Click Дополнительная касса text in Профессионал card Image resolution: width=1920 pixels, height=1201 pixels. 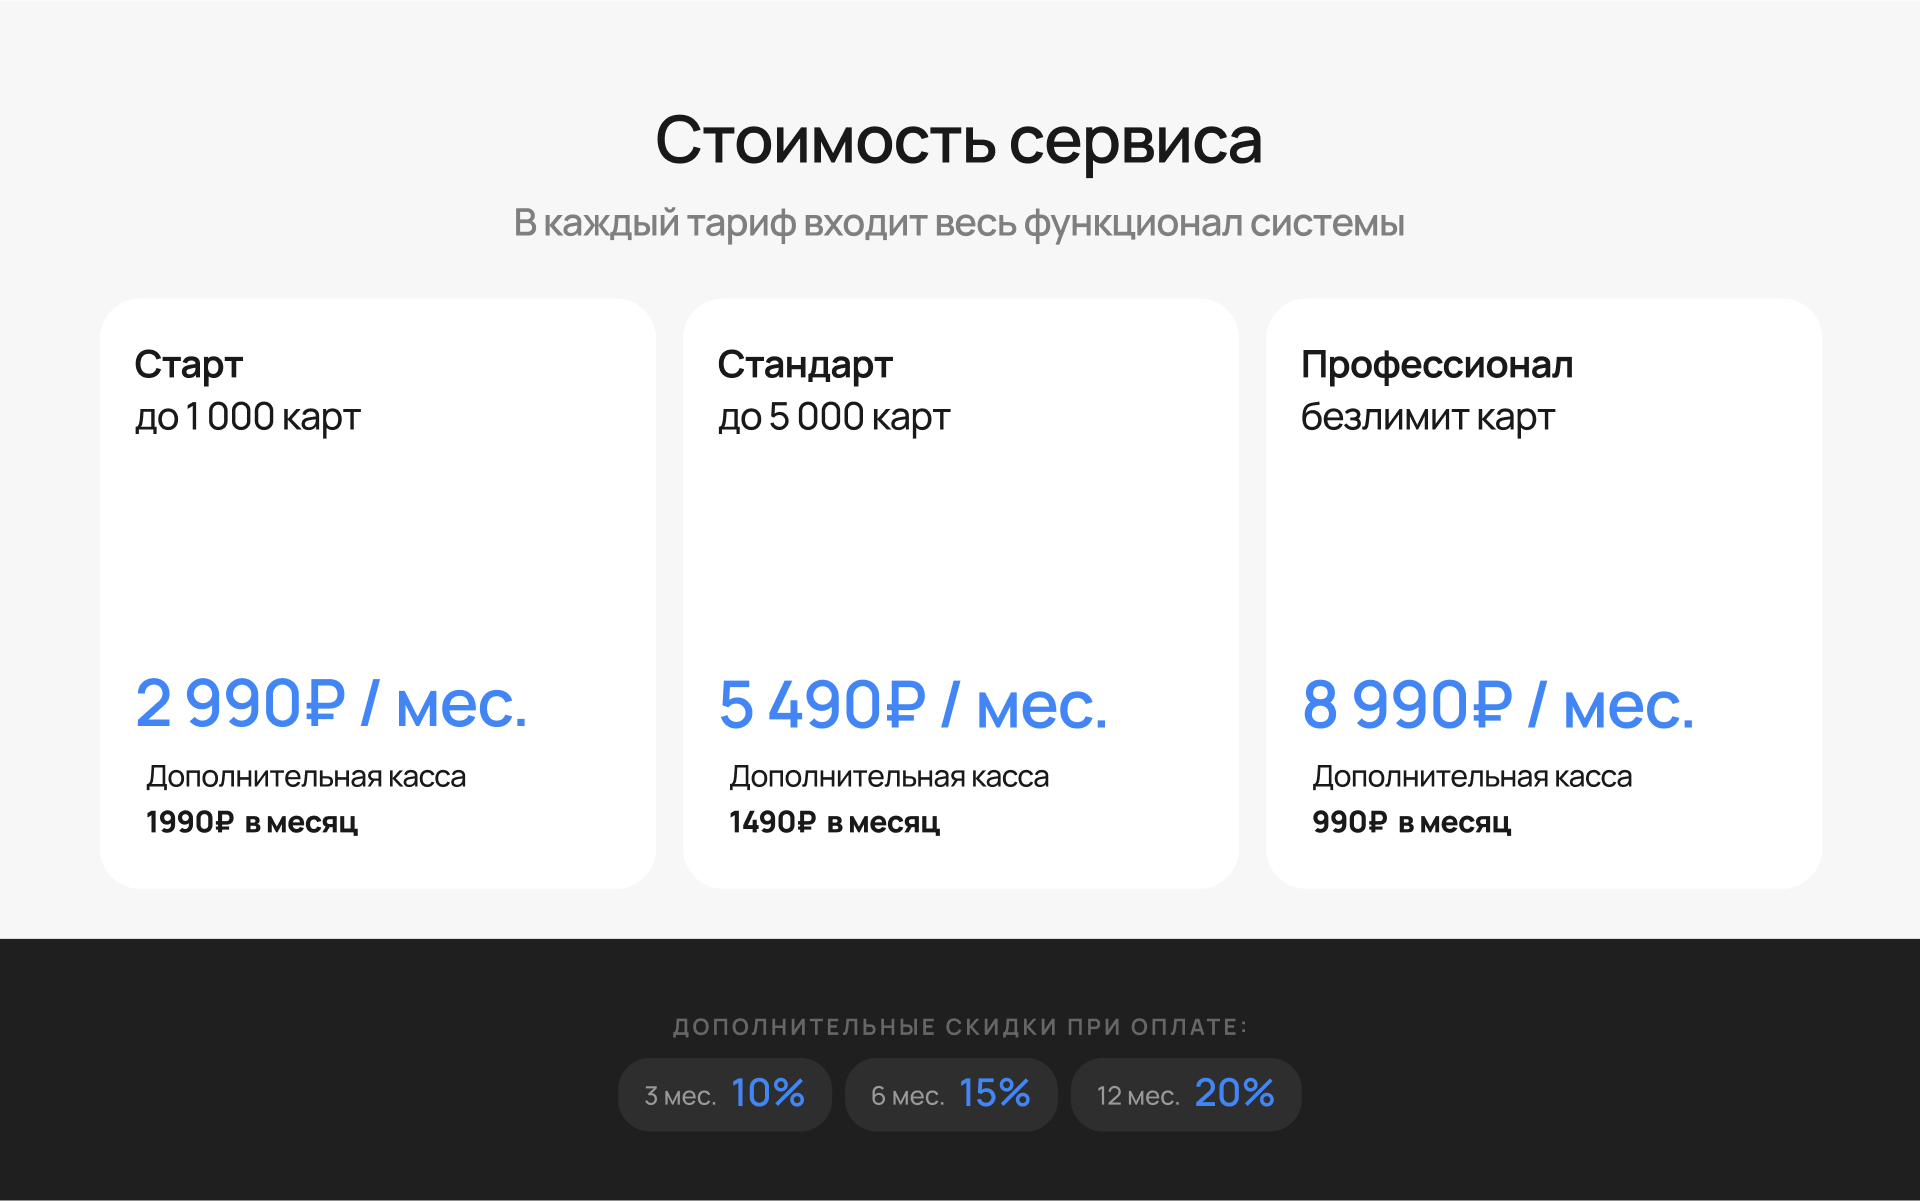pos(1472,777)
